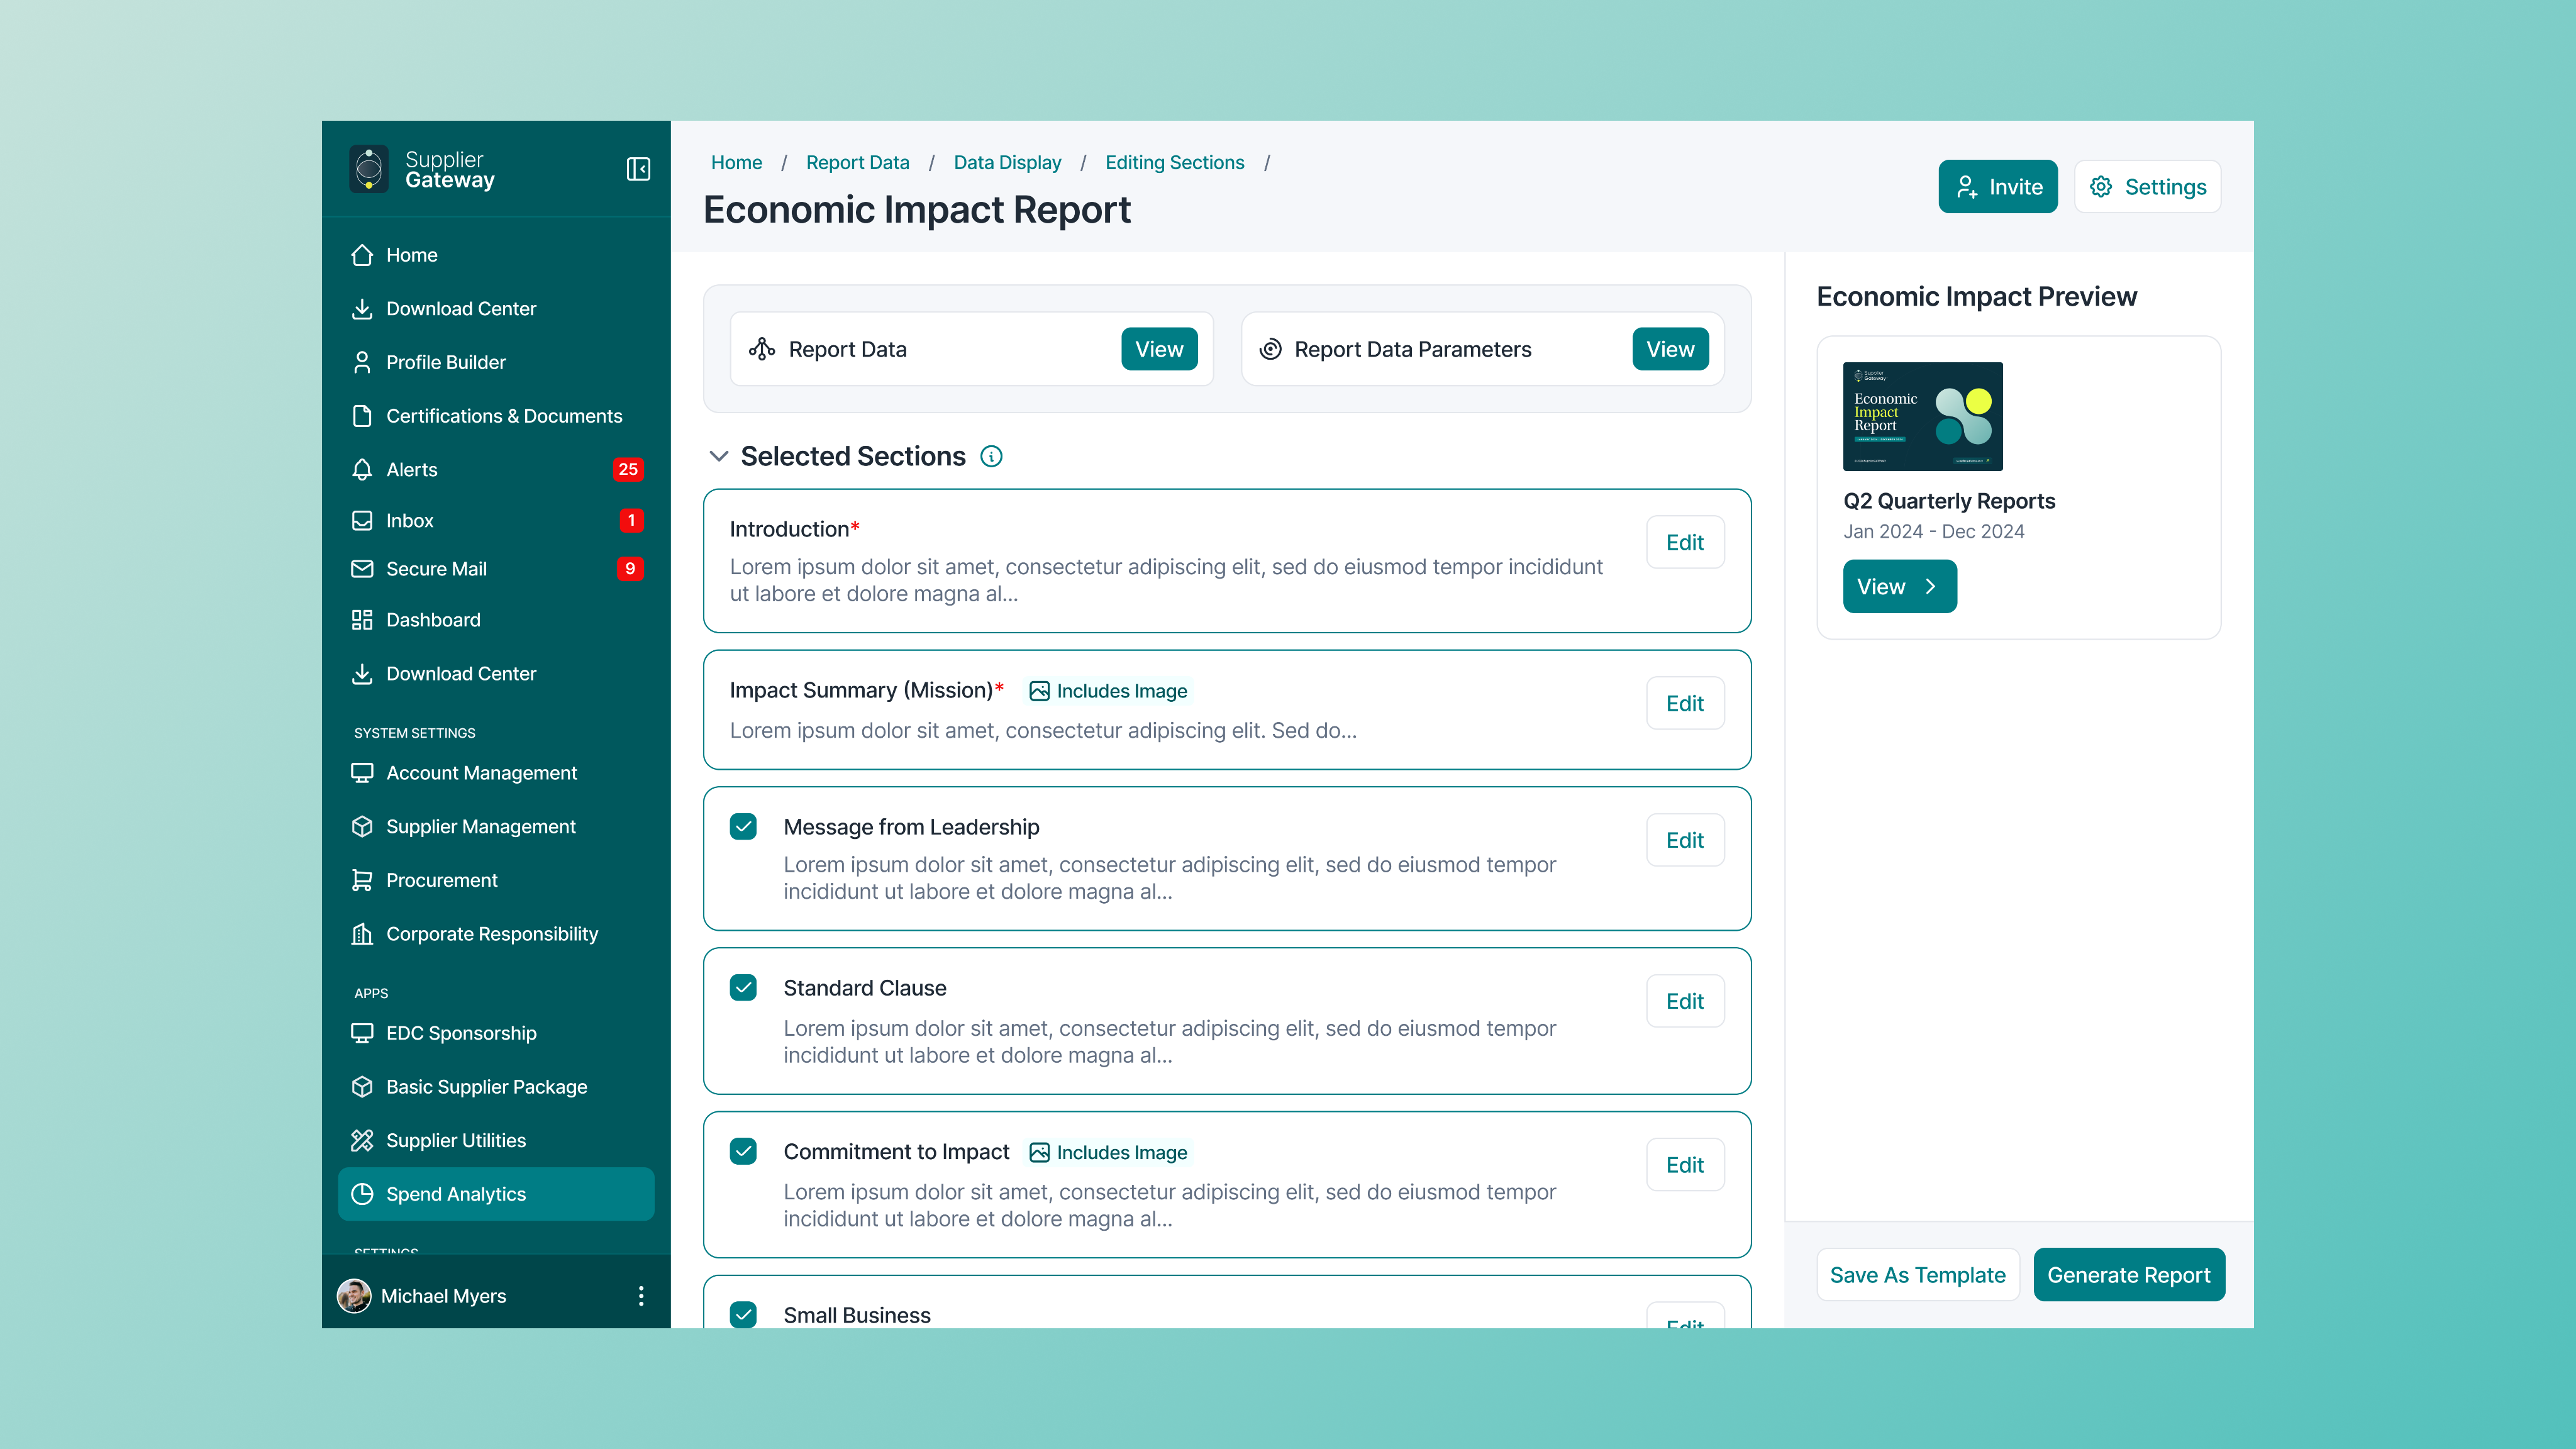Screen dimensions: 2576x1449
Task: Click the Supplier Utilities tools icon
Action: (362, 1140)
